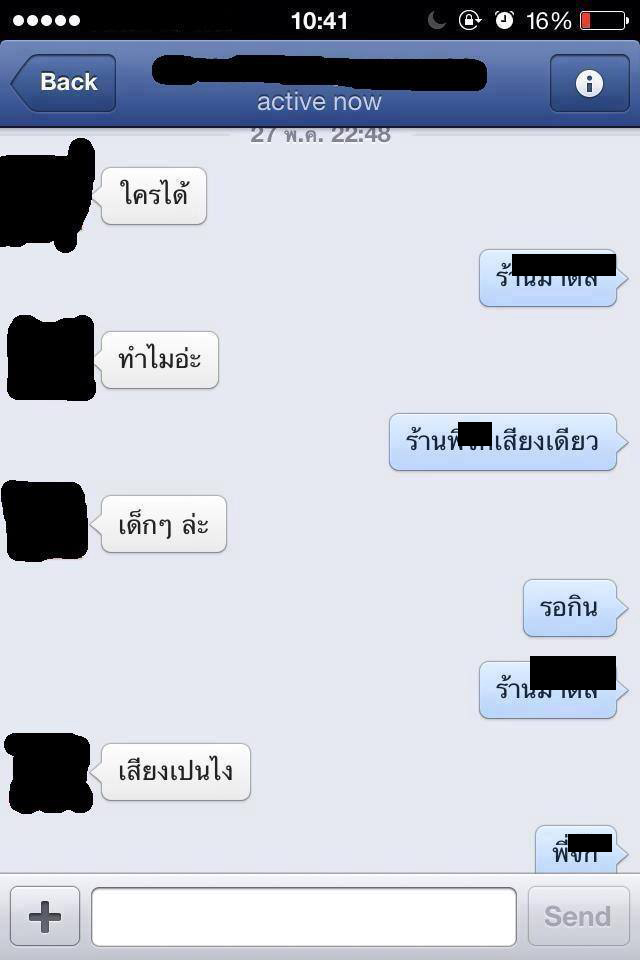The height and width of the screenshot is (960, 640).
Task: Select the 'เสียงเดียว' sent message bubble
Action: coord(503,442)
